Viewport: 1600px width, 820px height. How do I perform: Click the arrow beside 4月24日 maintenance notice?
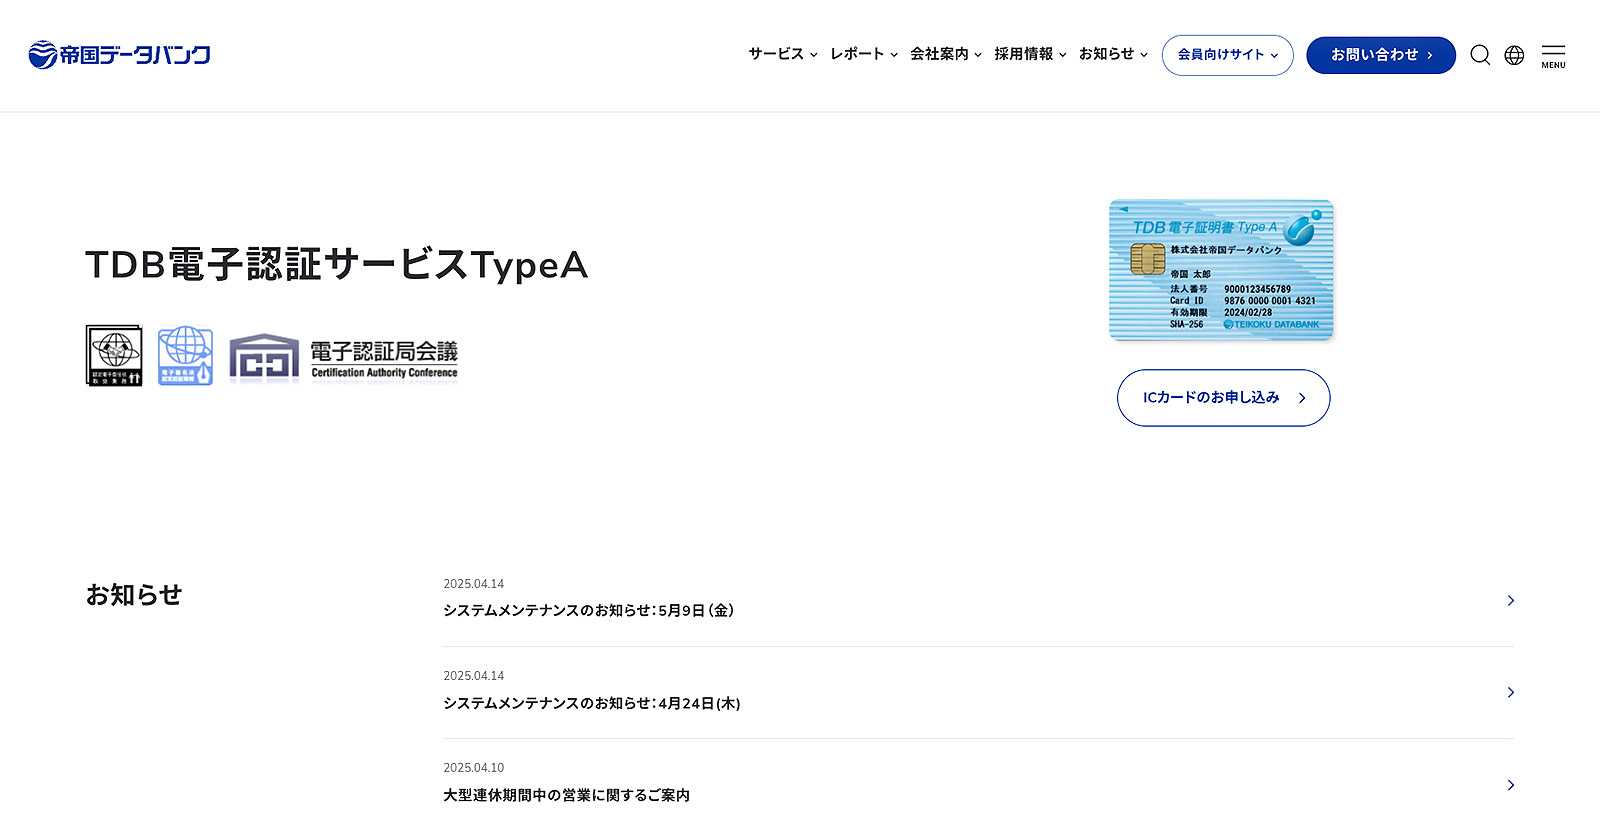[1510, 692]
